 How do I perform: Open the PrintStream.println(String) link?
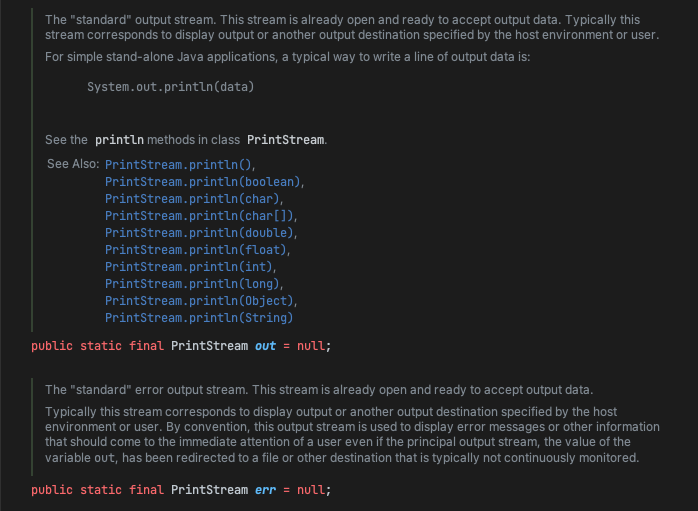click(199, 318)
